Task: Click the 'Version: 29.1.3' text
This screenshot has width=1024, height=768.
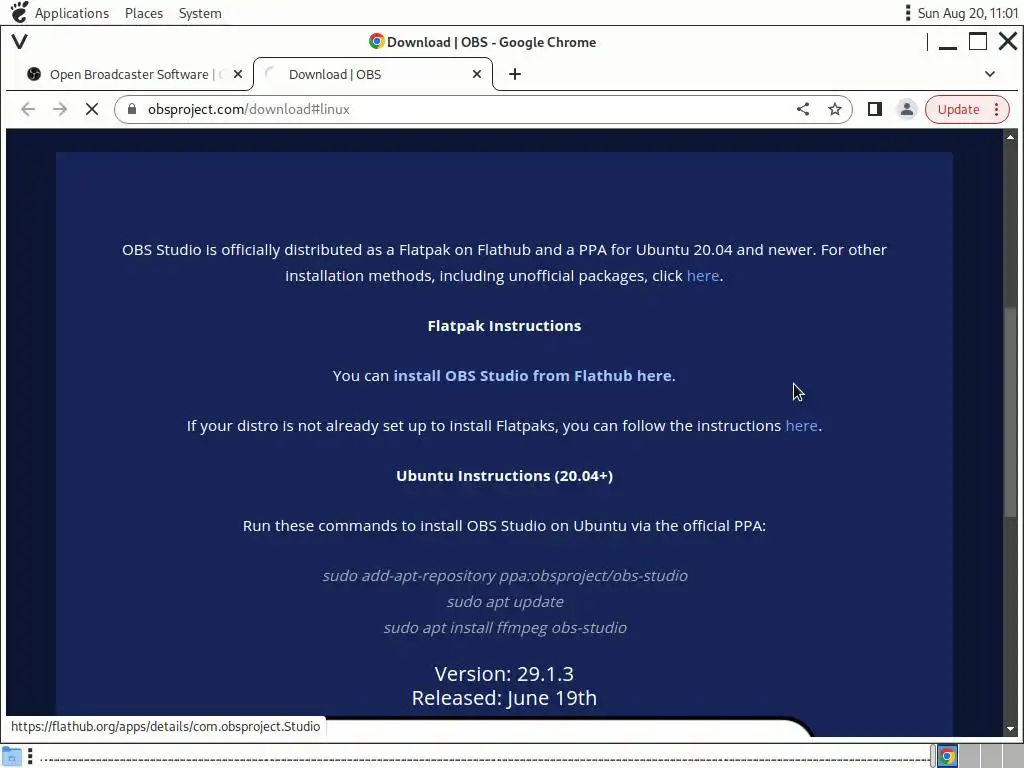Action: (504, 673)
